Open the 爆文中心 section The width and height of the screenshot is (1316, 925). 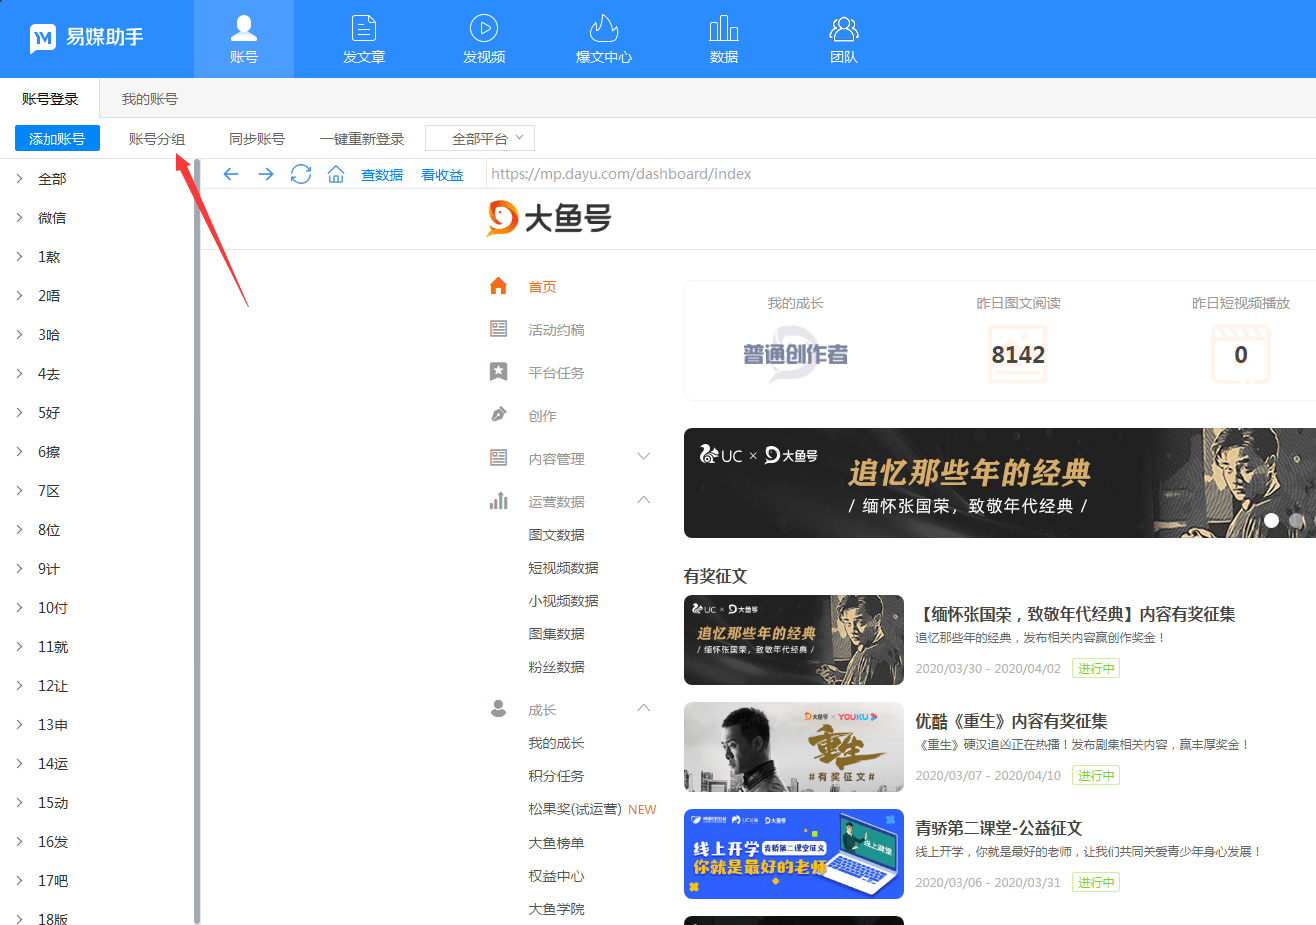point(604,39)
